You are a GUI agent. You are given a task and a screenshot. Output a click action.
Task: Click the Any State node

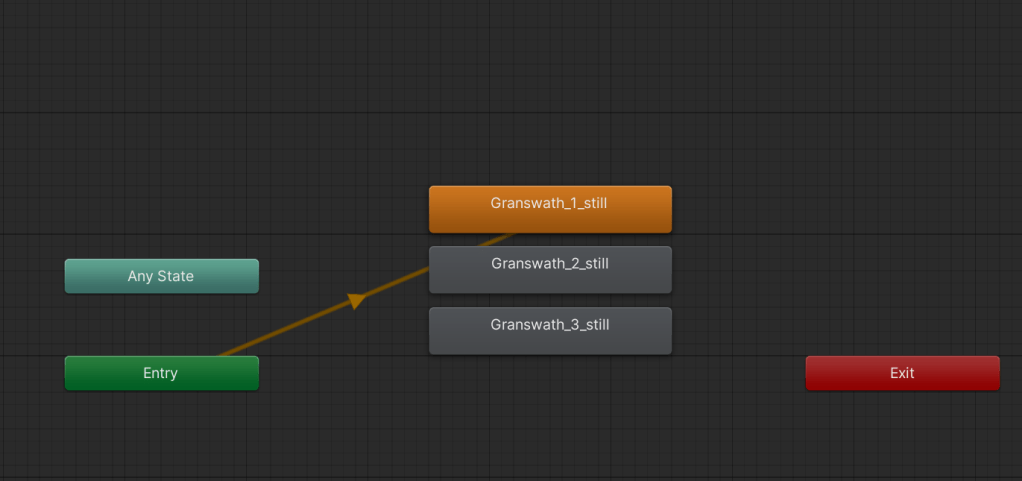[x=161, y=276]
